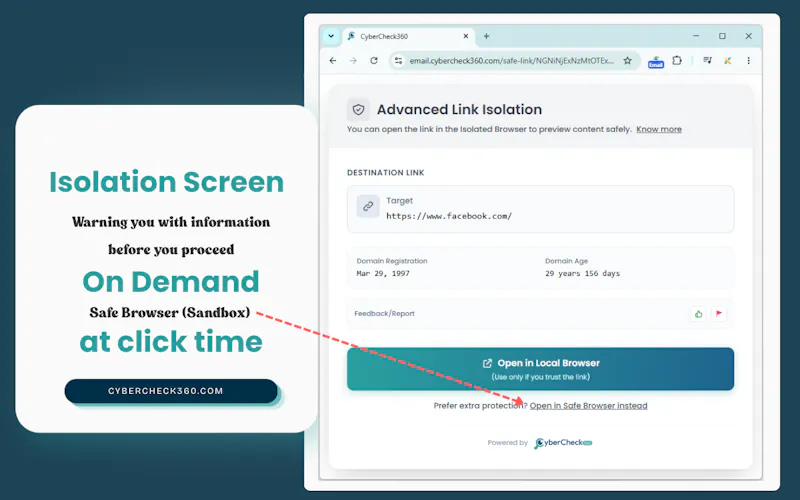Click the thumbs up feedback icon
Screen dimensions: 800x500
pyautogui.click(x=698, y=314)
